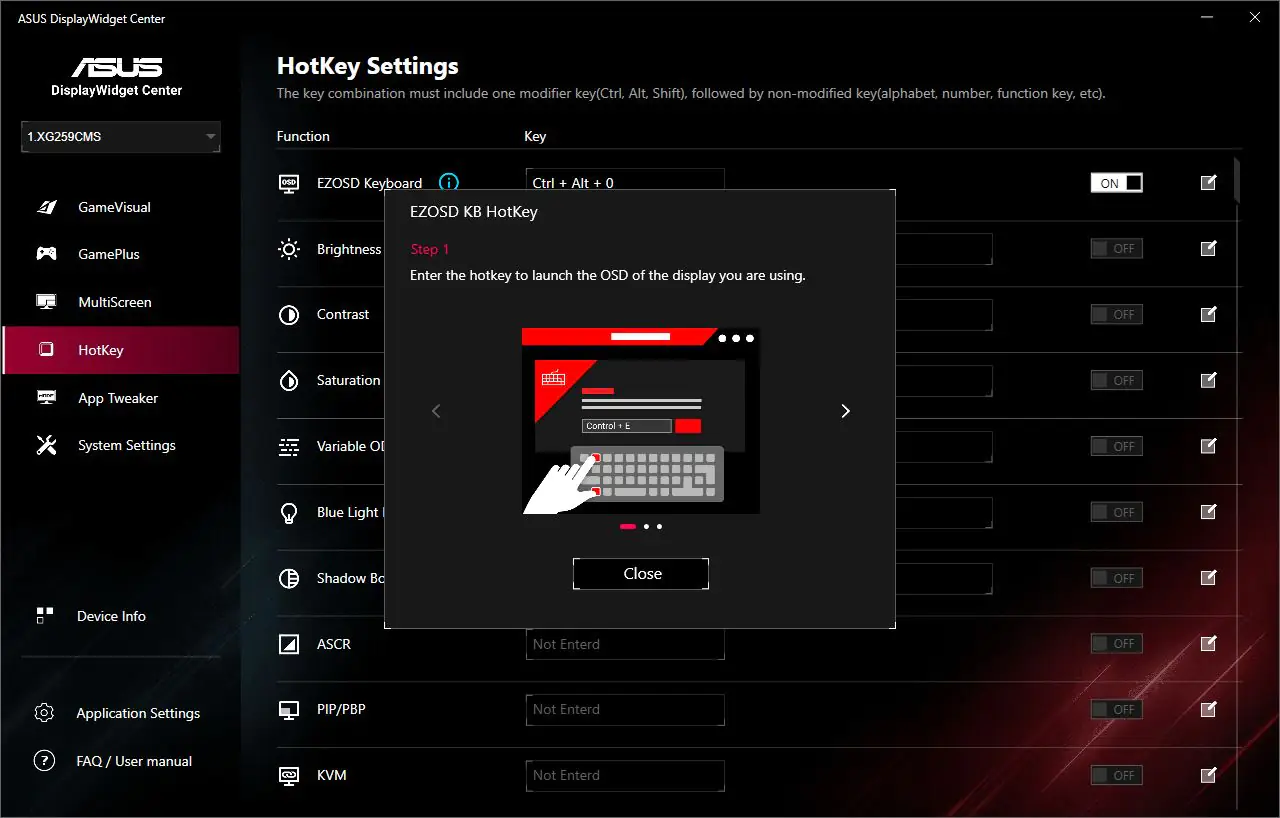Click the ASCR hotkey input field

point(624,645)
